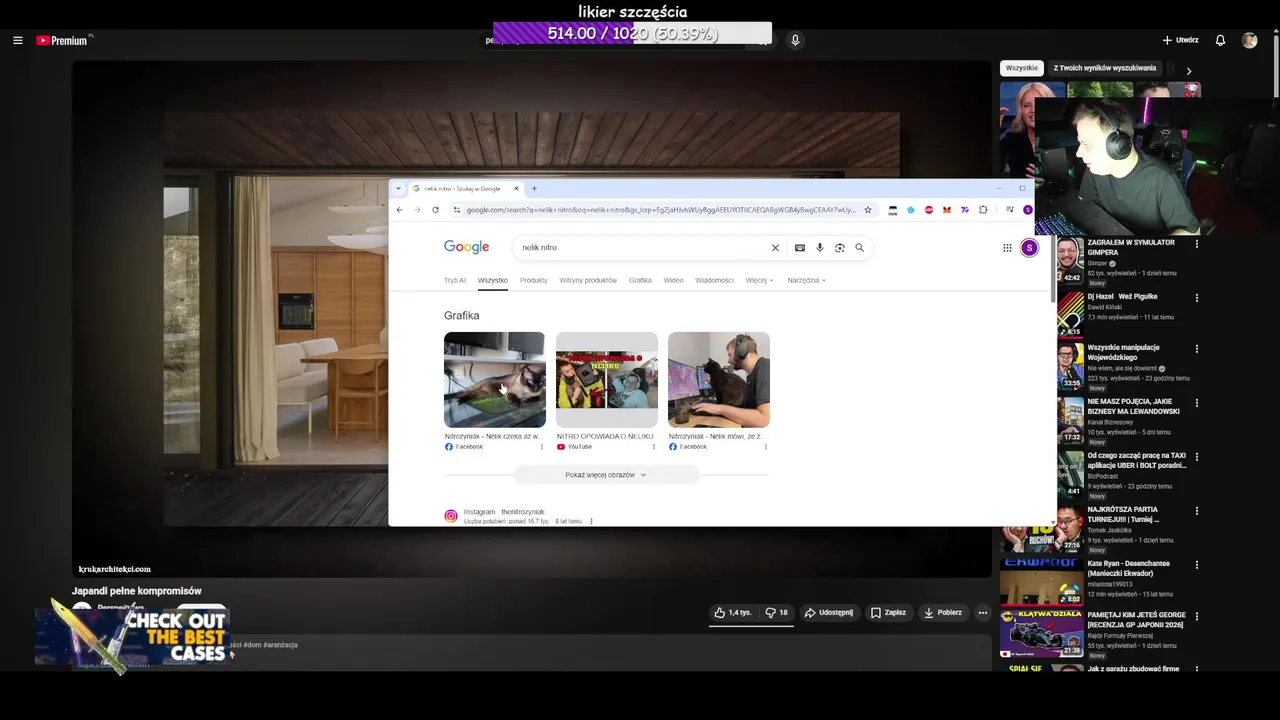Click the Zapisz save button
This screenshot has width=1280, height=720.
coord(888,612)
